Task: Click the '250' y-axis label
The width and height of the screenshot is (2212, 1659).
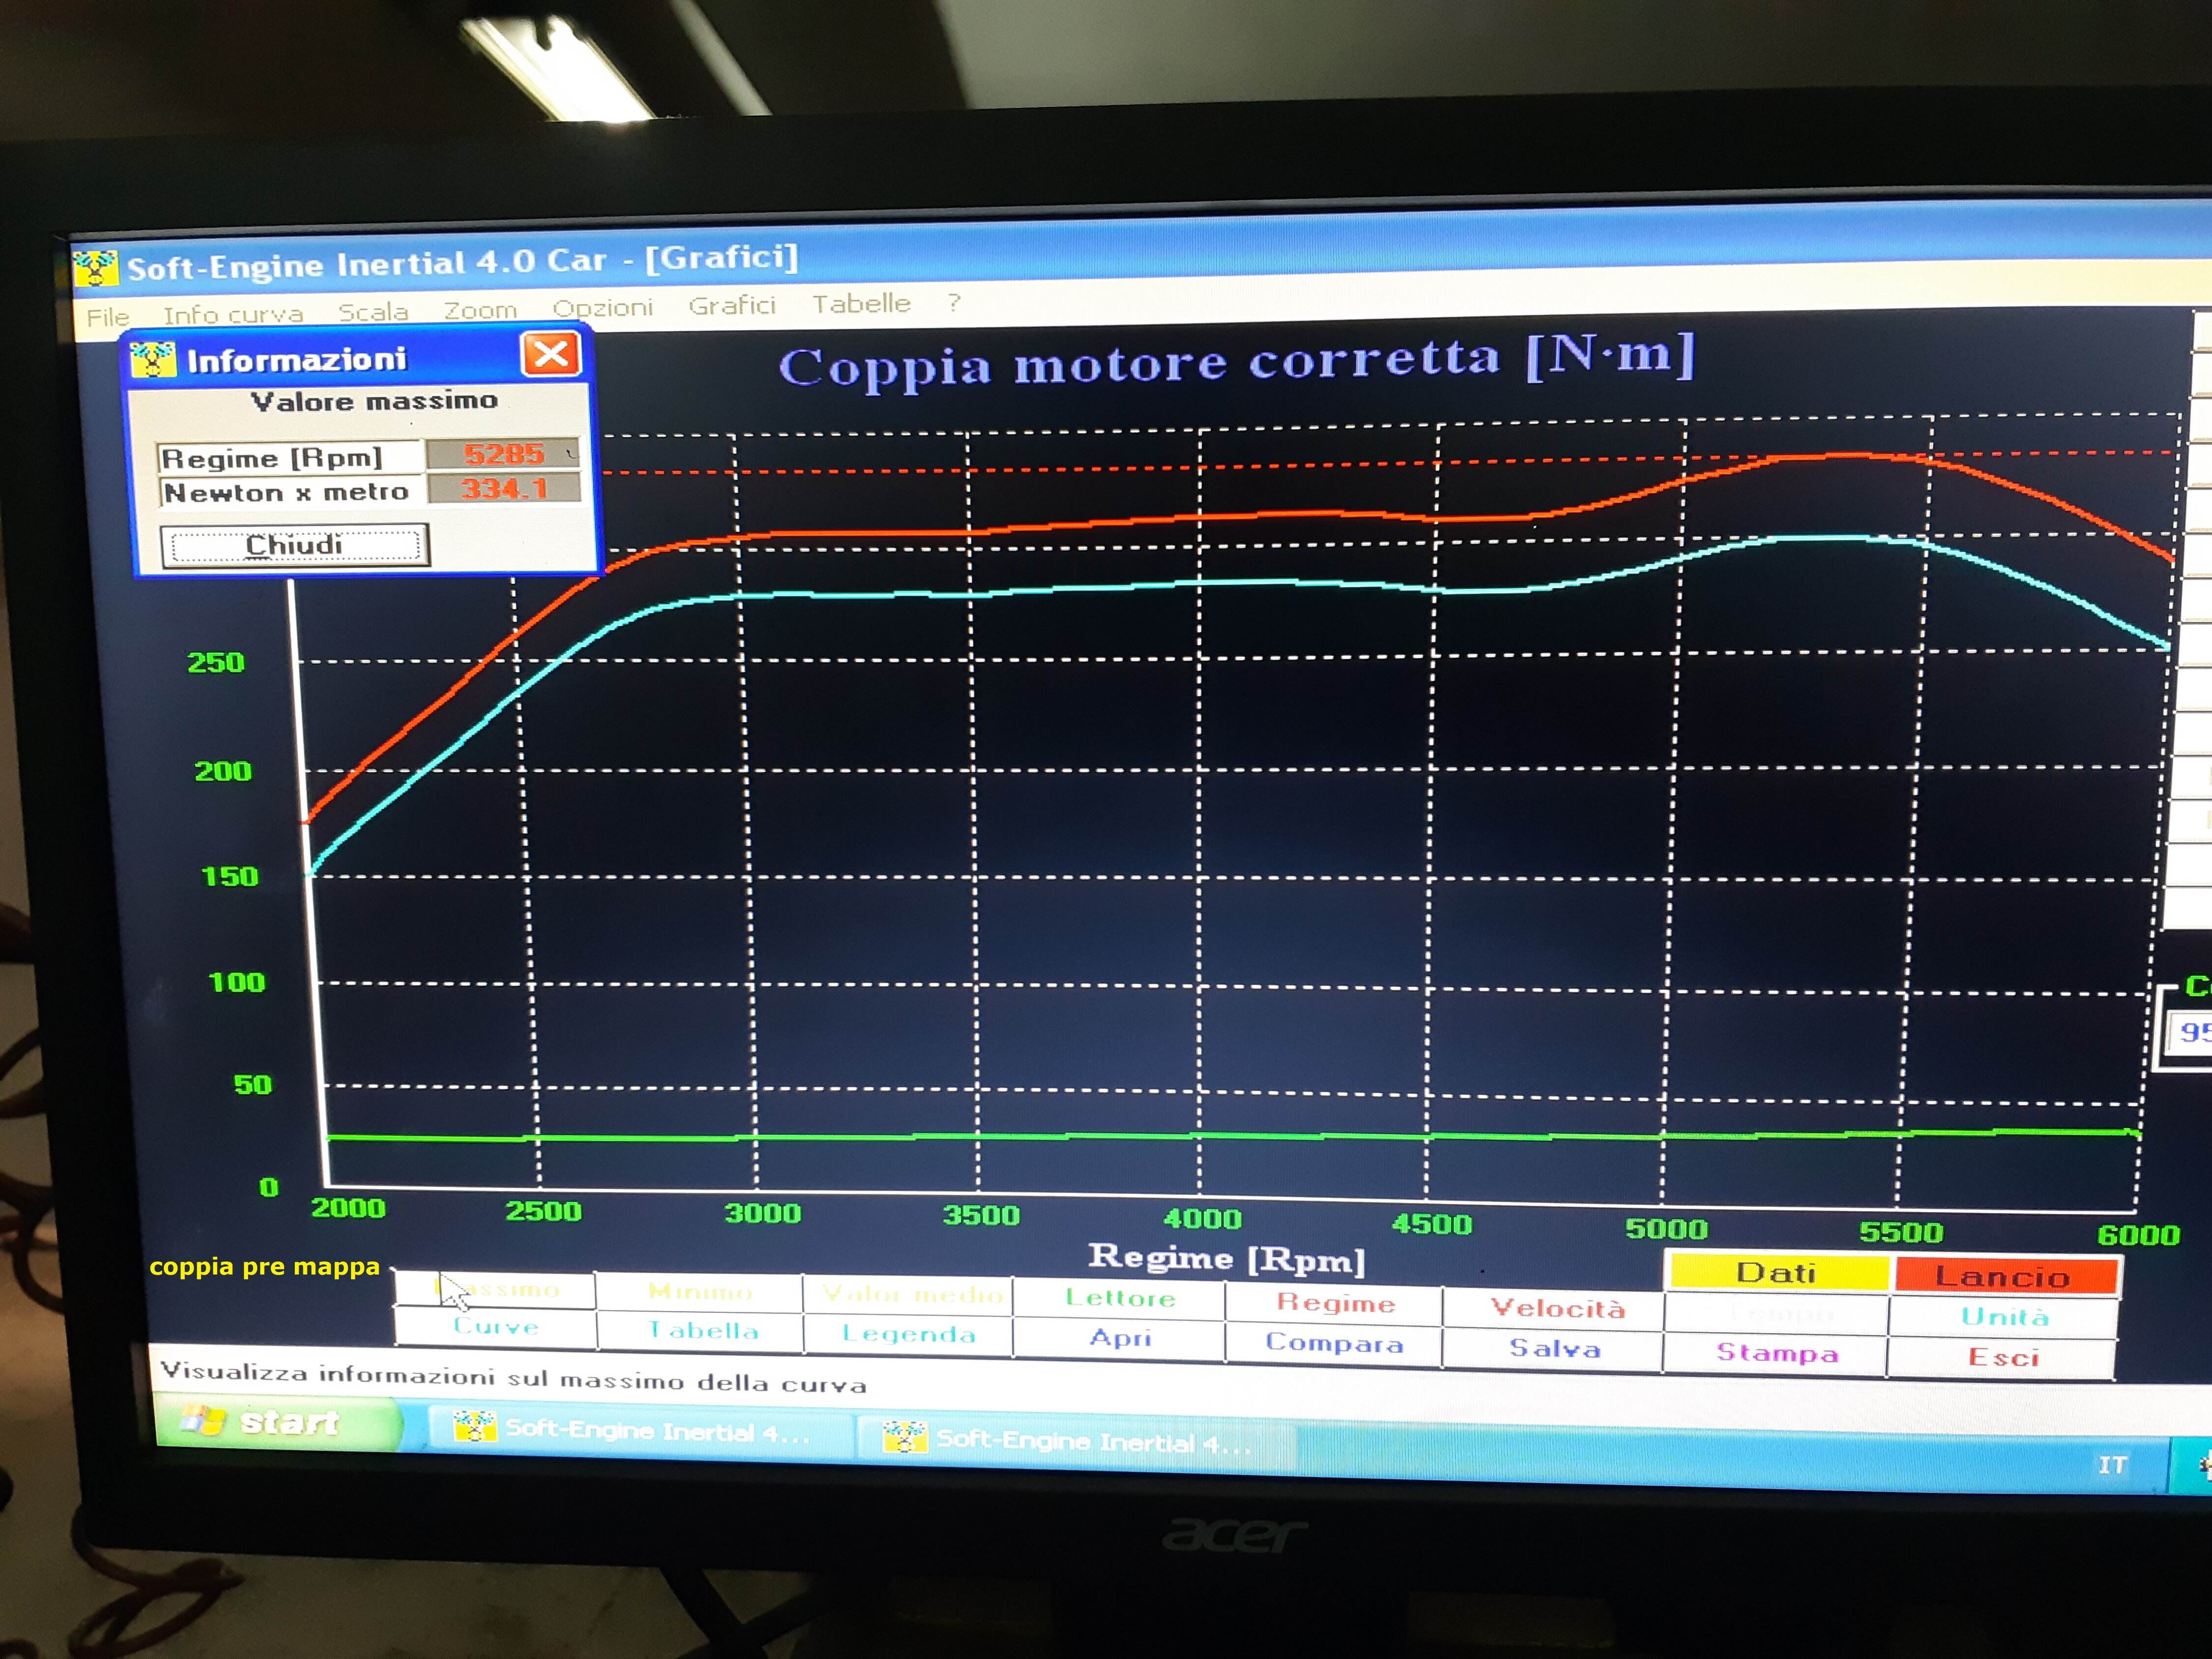Action: 216,663
